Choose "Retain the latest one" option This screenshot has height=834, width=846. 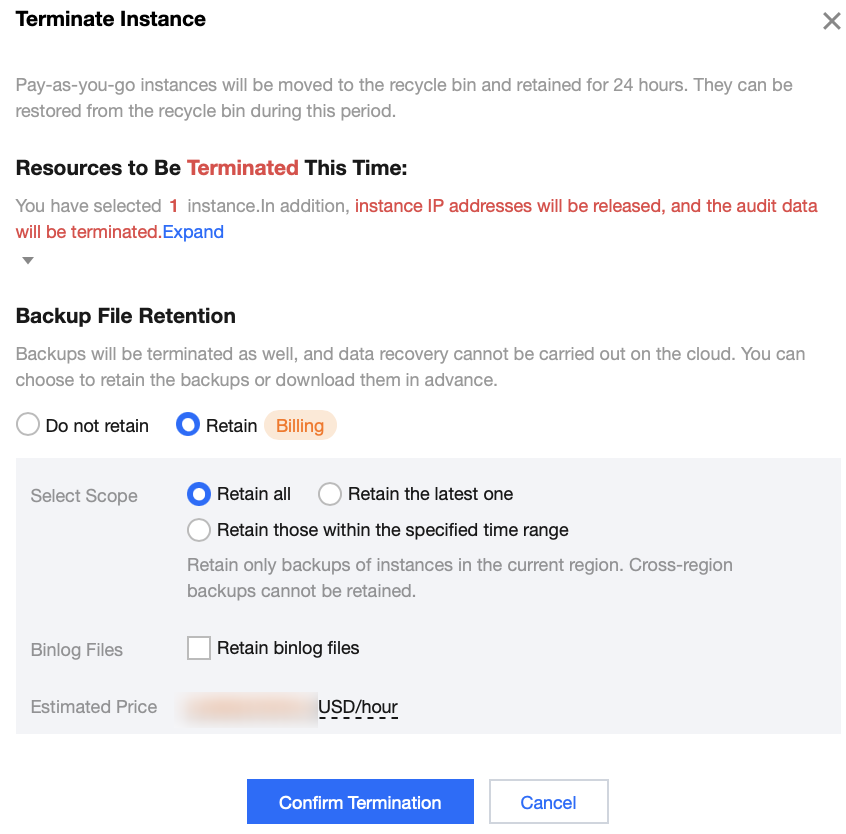coord(330,494)
